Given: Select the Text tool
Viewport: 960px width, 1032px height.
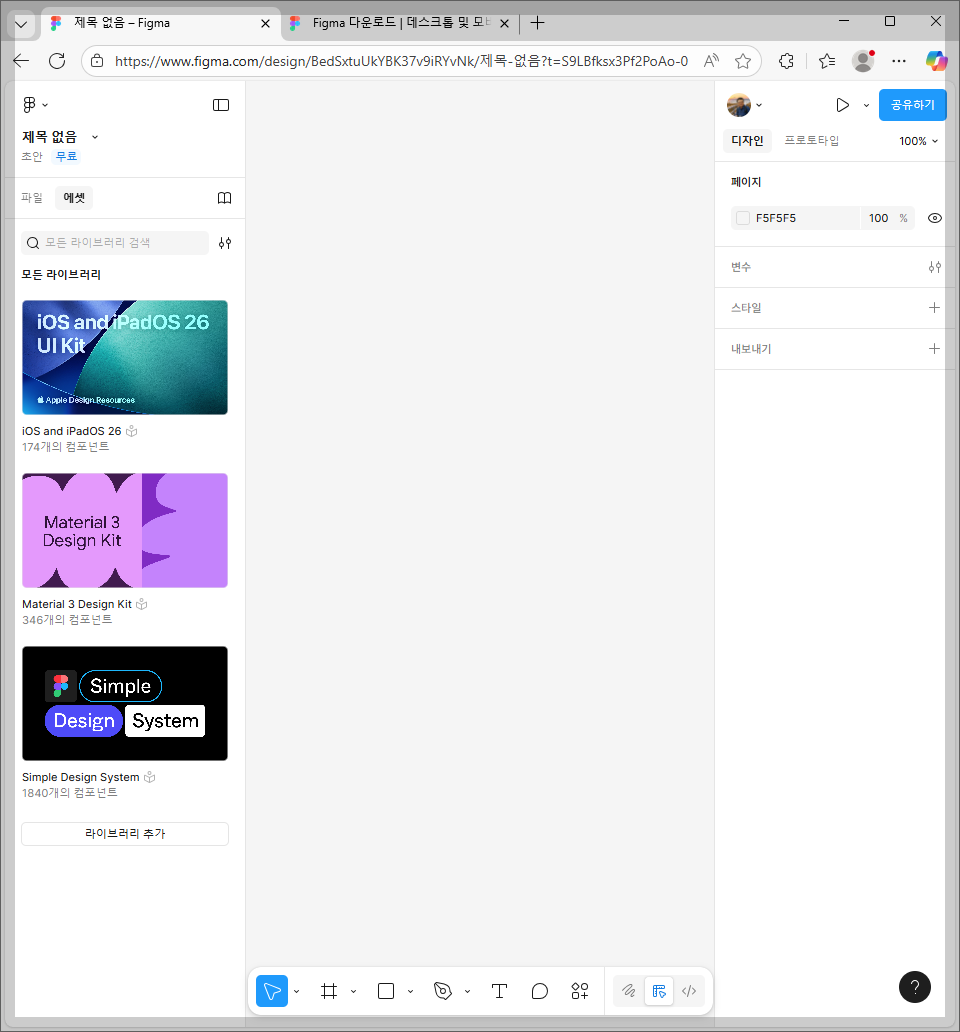Looking at the screenshot, I should click(499, 991).
